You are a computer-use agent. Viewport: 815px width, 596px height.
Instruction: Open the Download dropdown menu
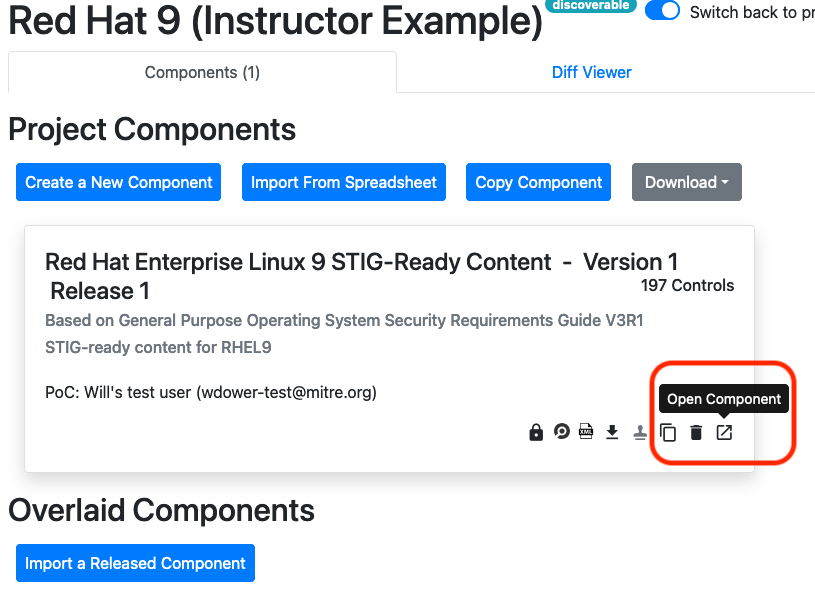tap(686, 182)
